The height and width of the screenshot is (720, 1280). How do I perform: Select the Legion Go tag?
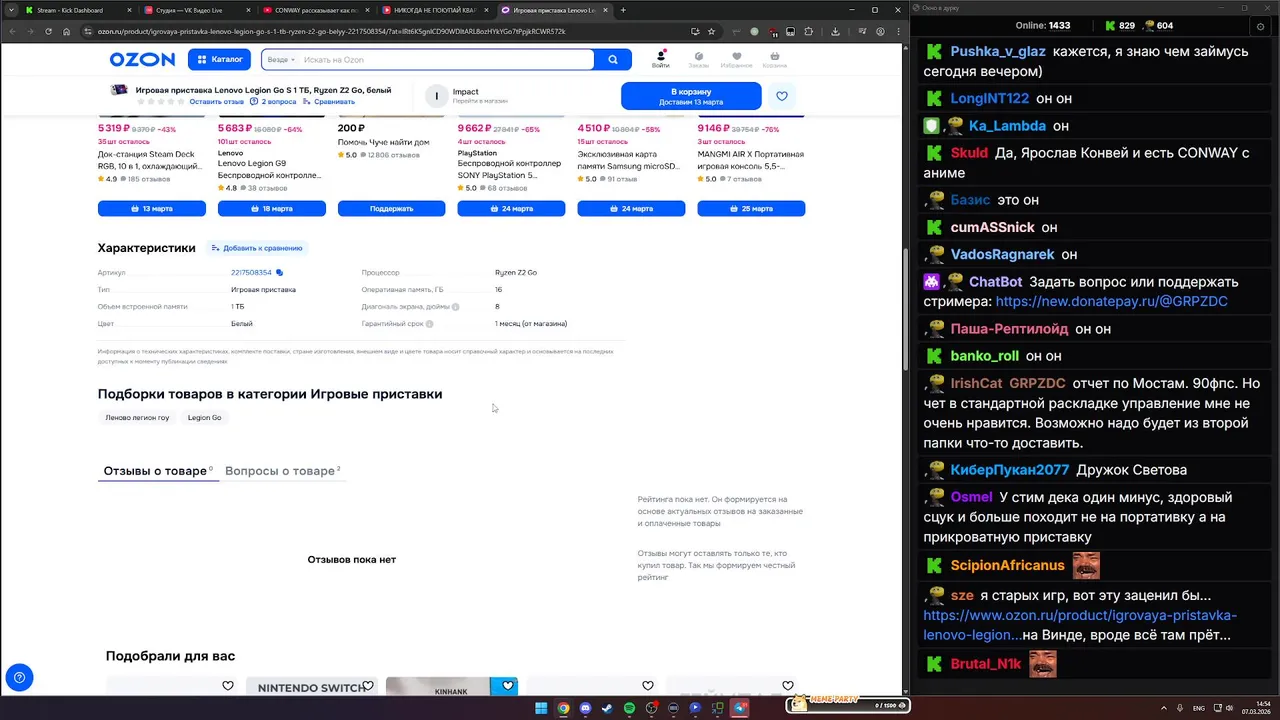(x=204, y=417)
